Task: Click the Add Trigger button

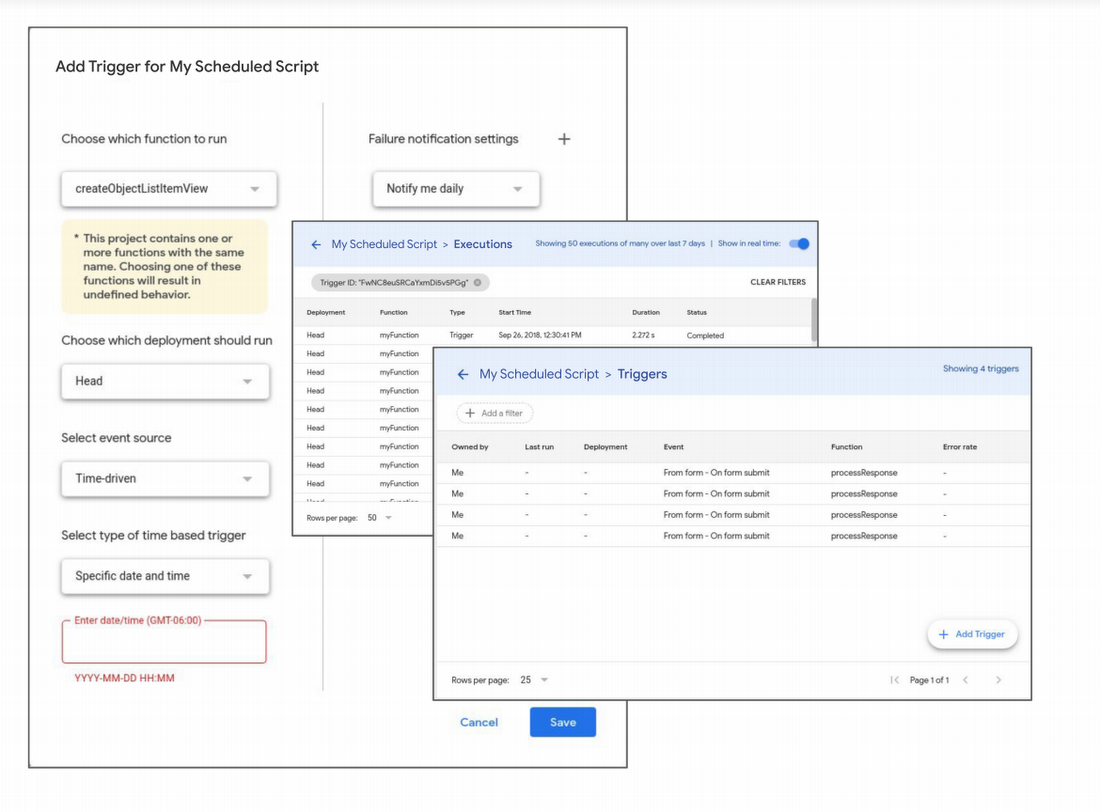Action: click(972, 634)
